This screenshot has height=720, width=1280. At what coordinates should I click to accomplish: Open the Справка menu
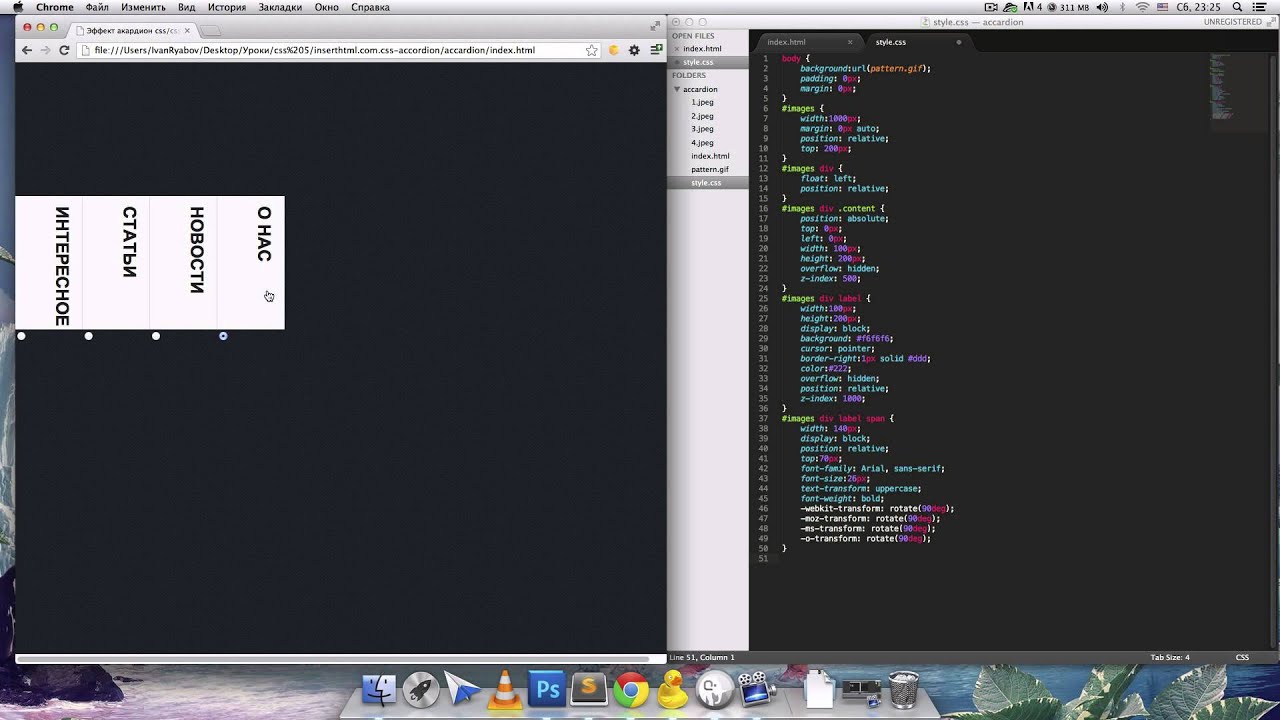coord(370,7)
